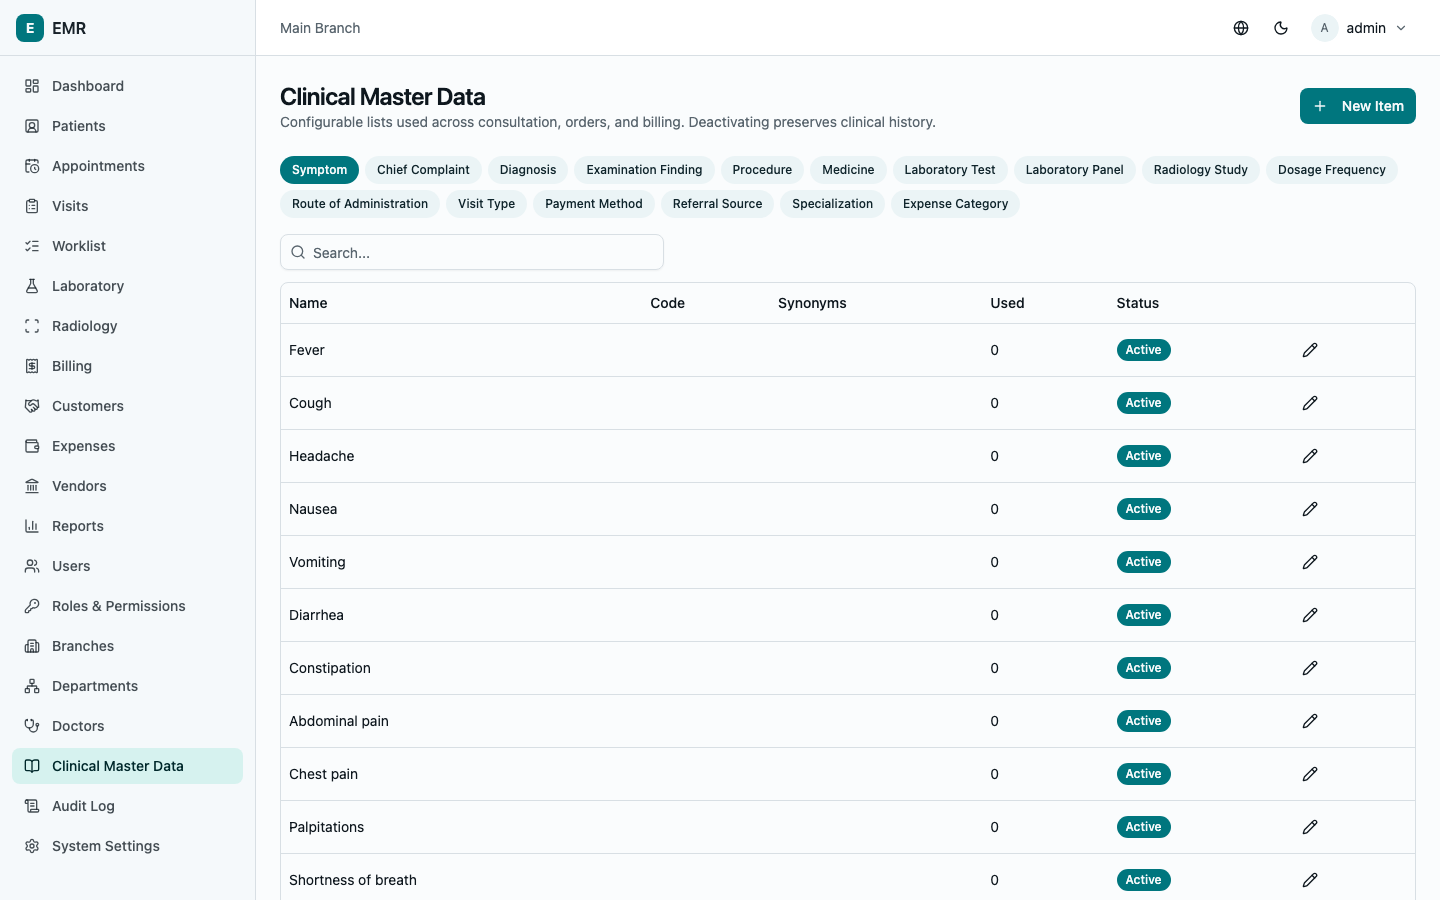Click the Radiology scan icon
The height and width of the screenshot is (900, 1440).
tap(32, 326)
